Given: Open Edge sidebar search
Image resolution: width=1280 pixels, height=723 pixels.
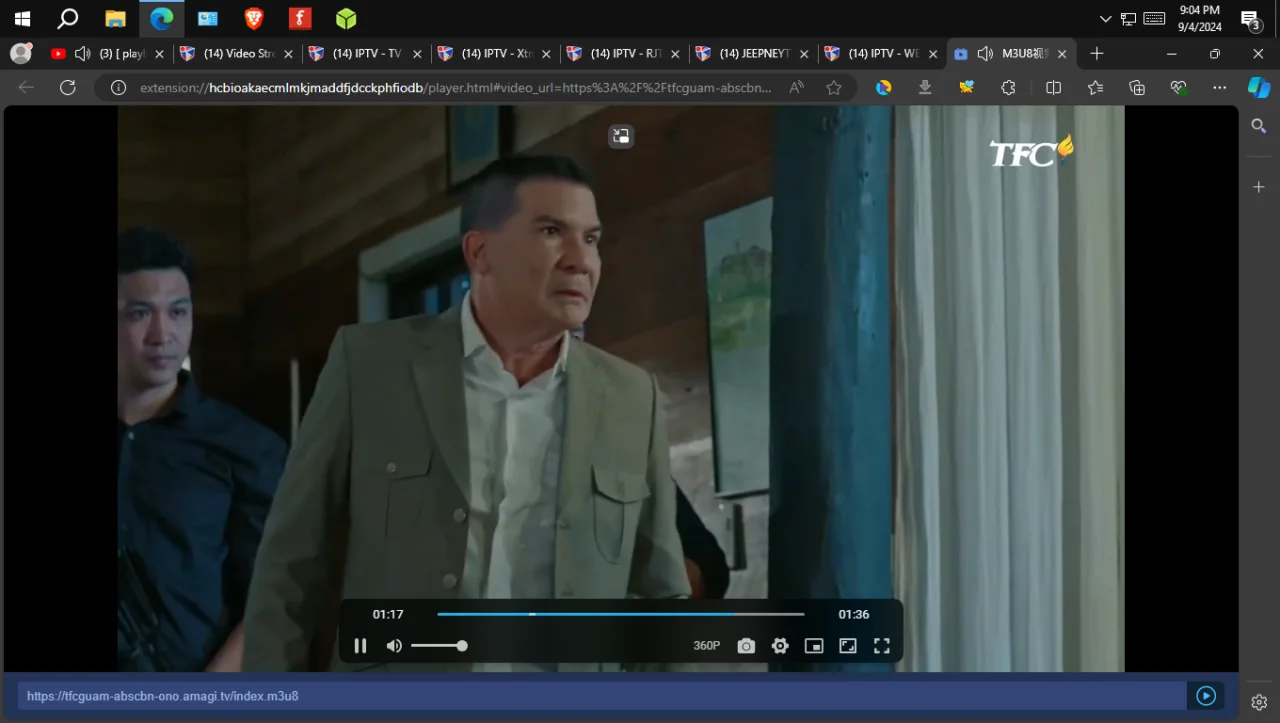Looking at the screenshot, I should [x=1259, y=126].
